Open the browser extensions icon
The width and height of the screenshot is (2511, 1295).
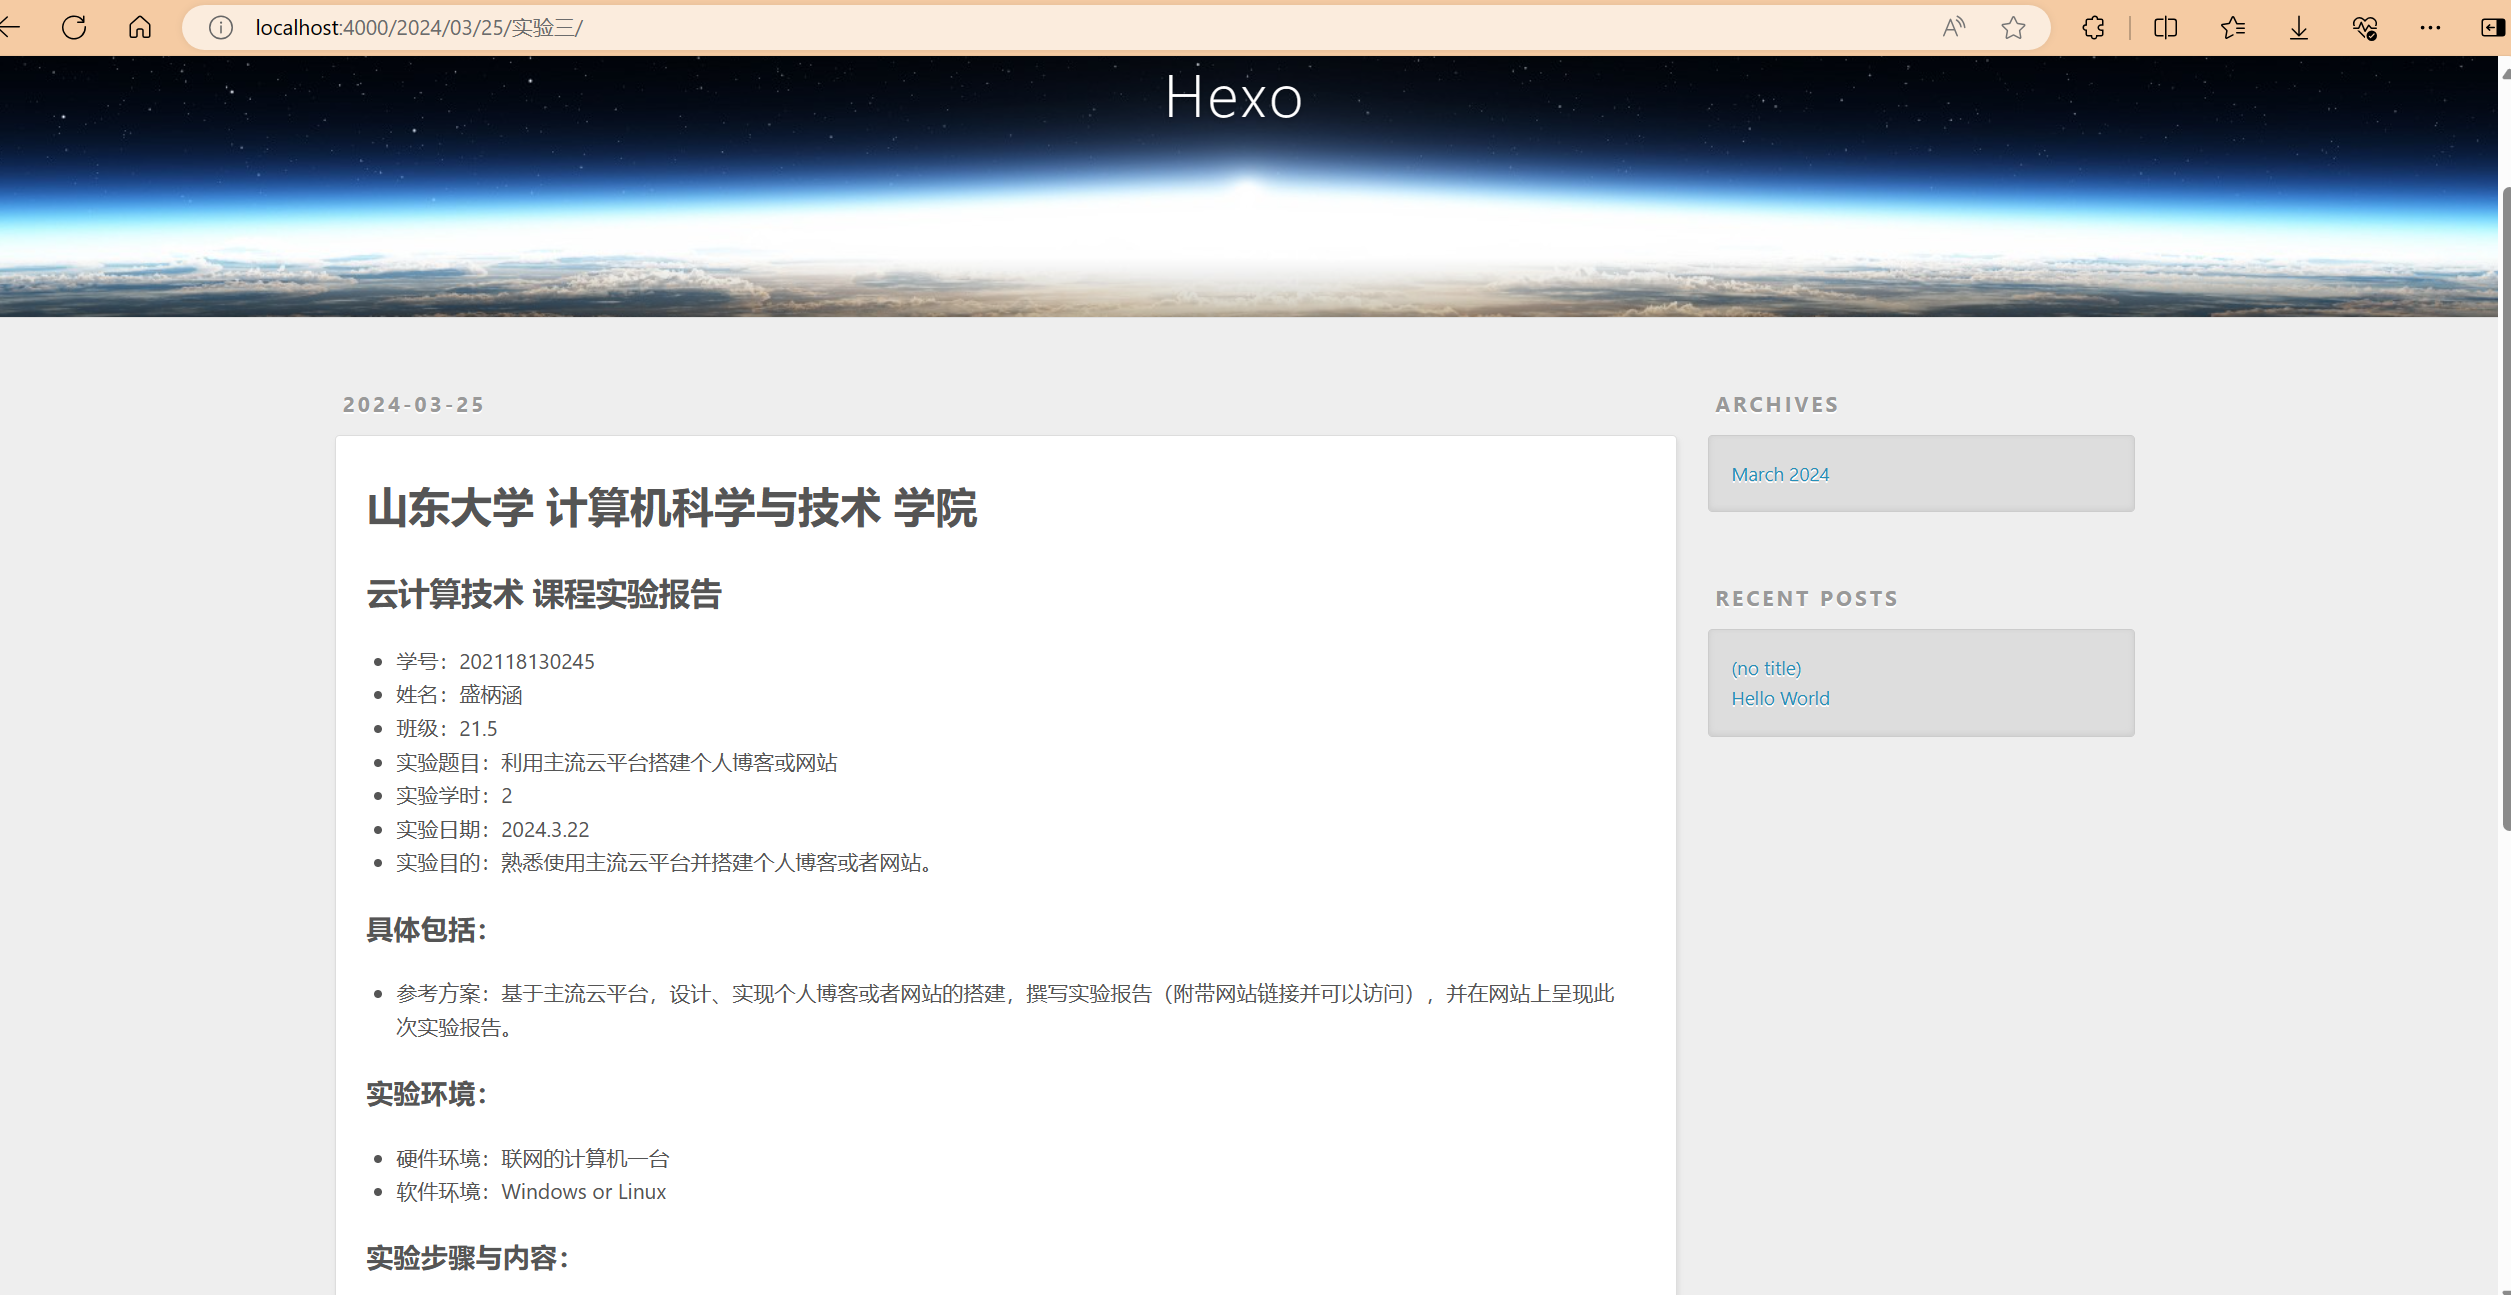[x=2093, y=27]
